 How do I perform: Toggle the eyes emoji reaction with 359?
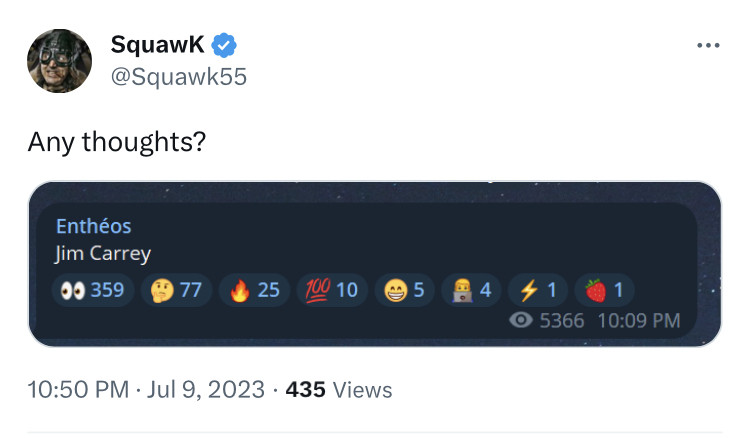pyautogui.click(x=93, y=290)
